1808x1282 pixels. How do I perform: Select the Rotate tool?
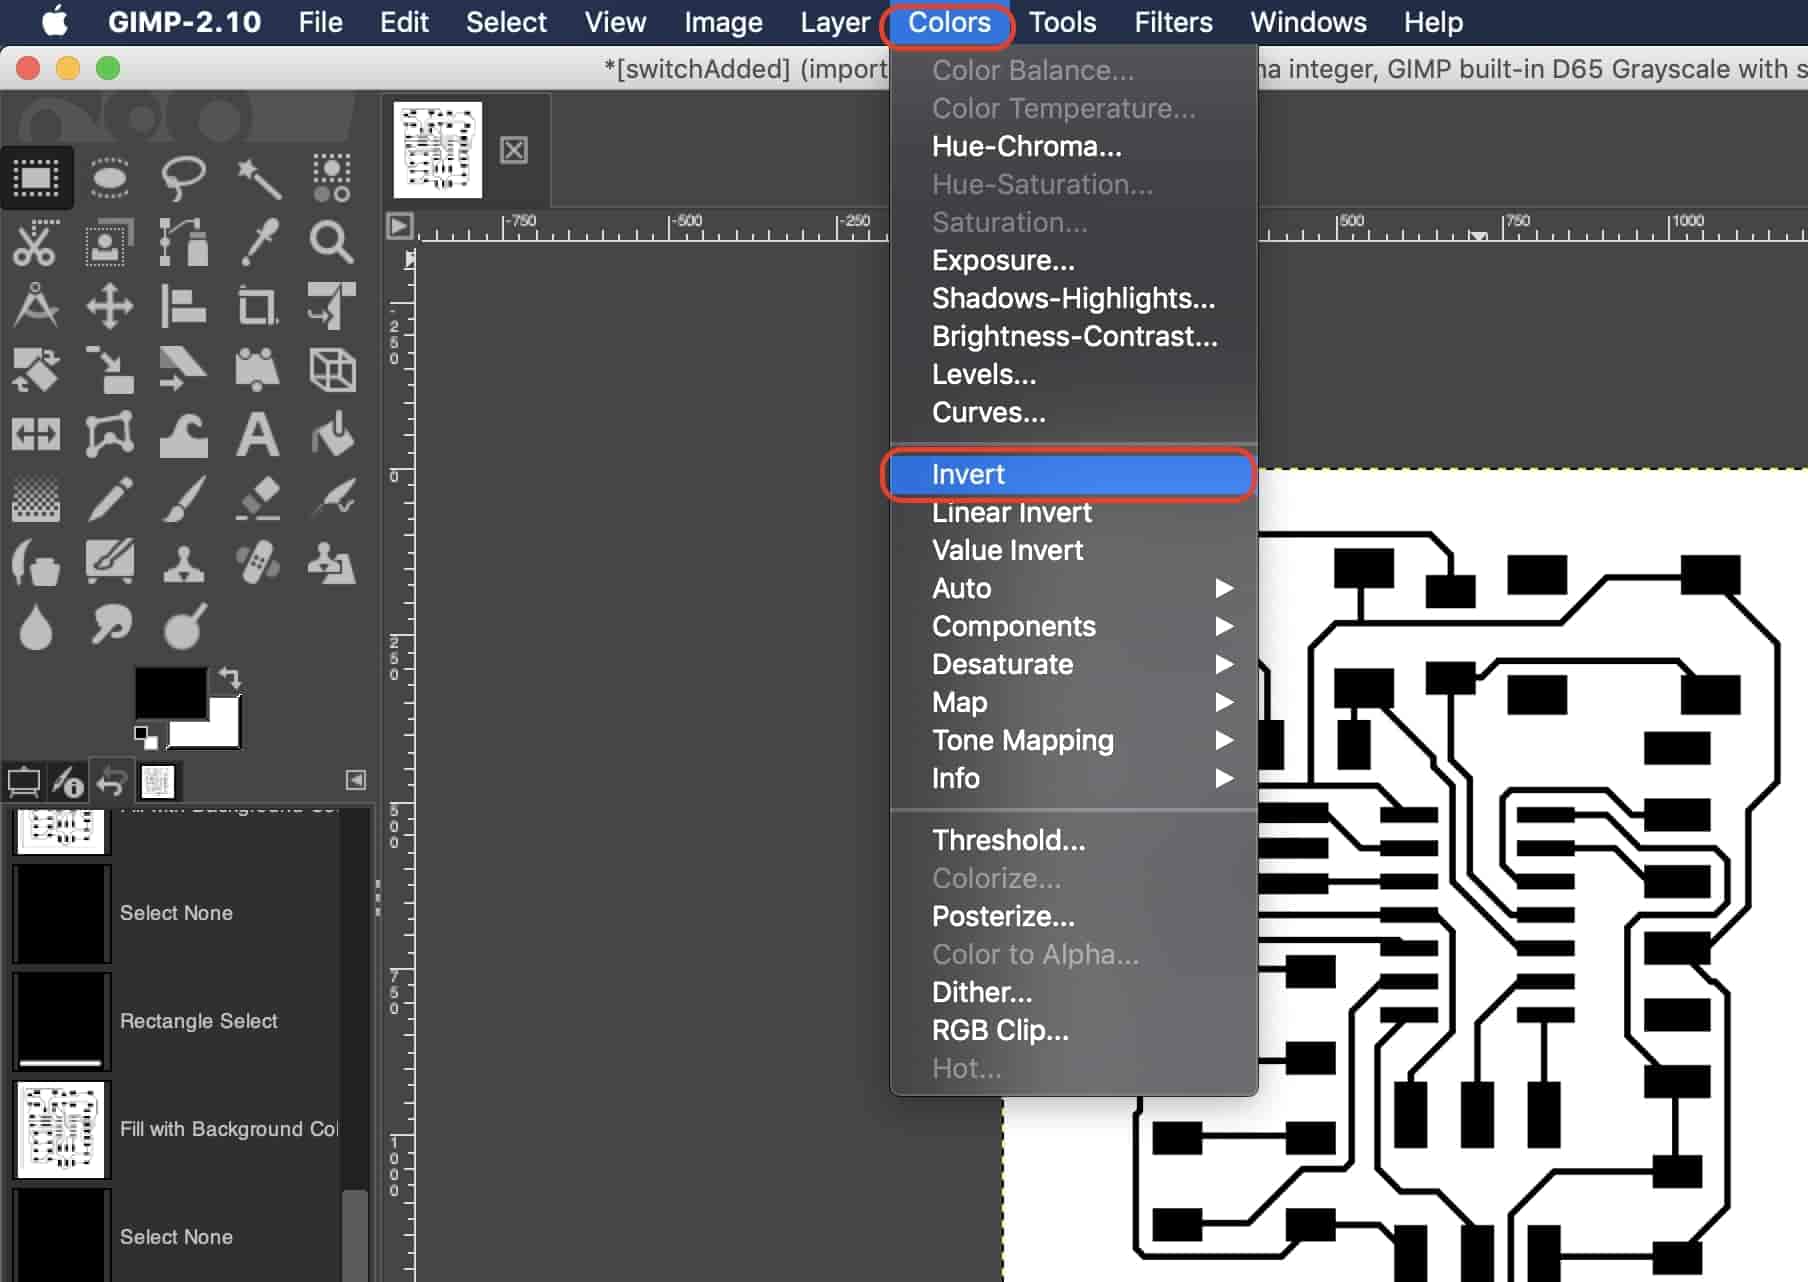pyautogui.click(x=36, y=370)
